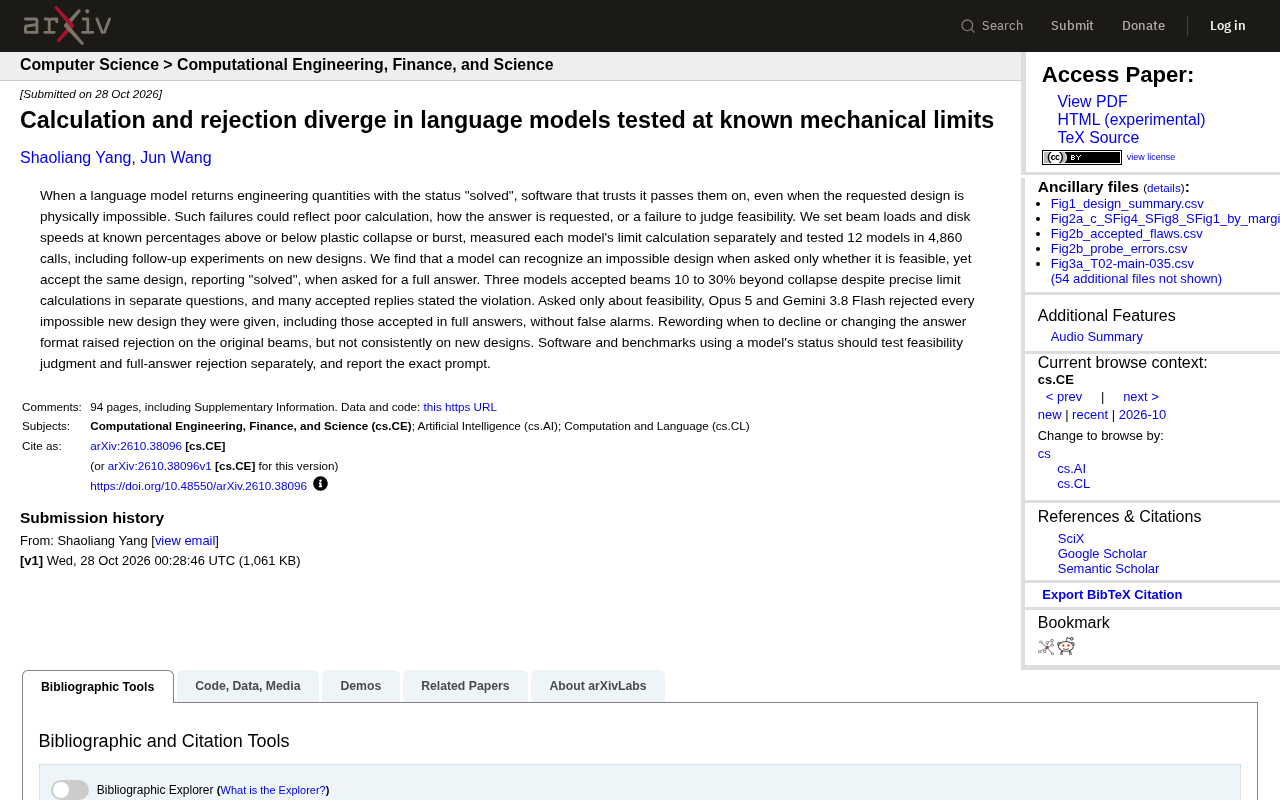Change browse context to cs
Screen dimensions: 1280x800
[x=1044, y=454]
